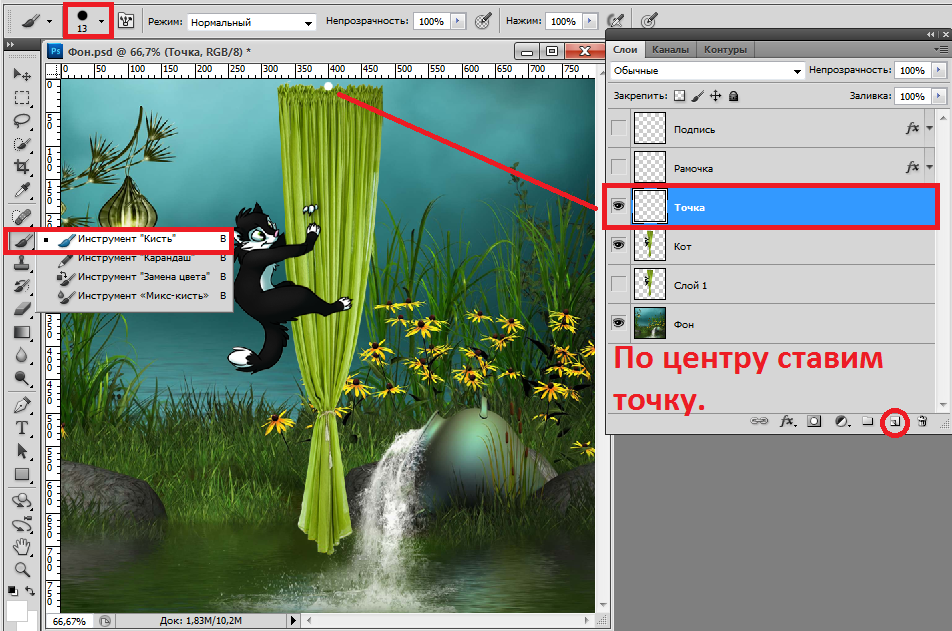Create a new layer group

[868, 421]
